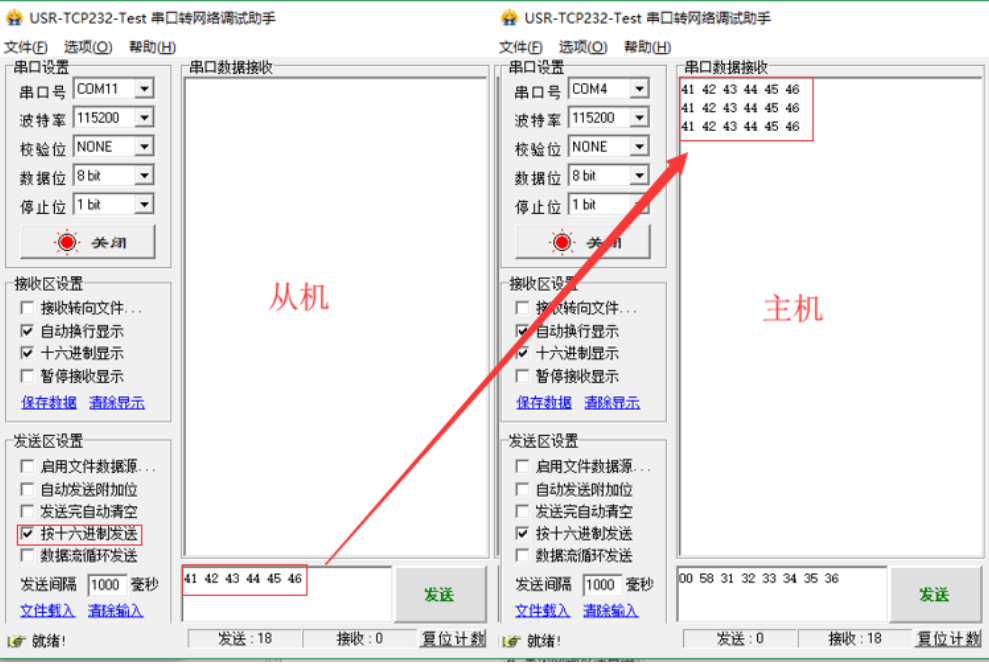Open 选项(O) menu in the right window
This screenshot has width=989, height=664.
coord(583,47)
